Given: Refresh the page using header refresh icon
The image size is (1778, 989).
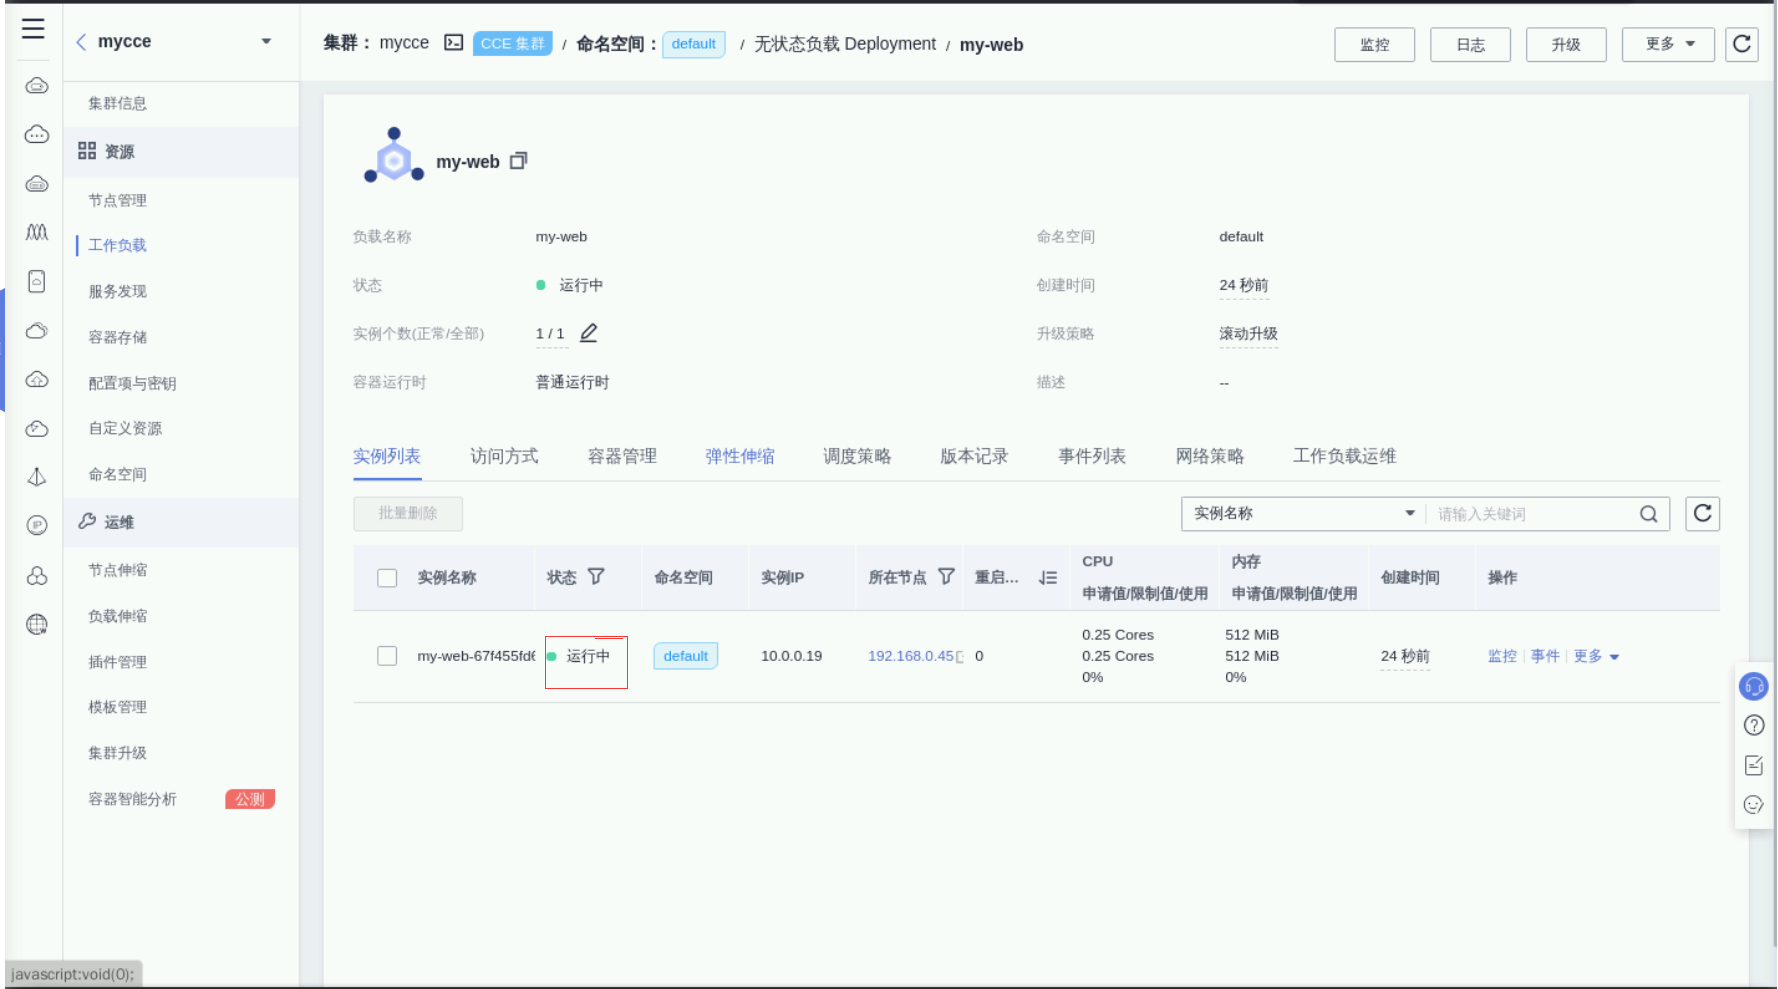Looking at the screenshot, I should [1742, 44].
